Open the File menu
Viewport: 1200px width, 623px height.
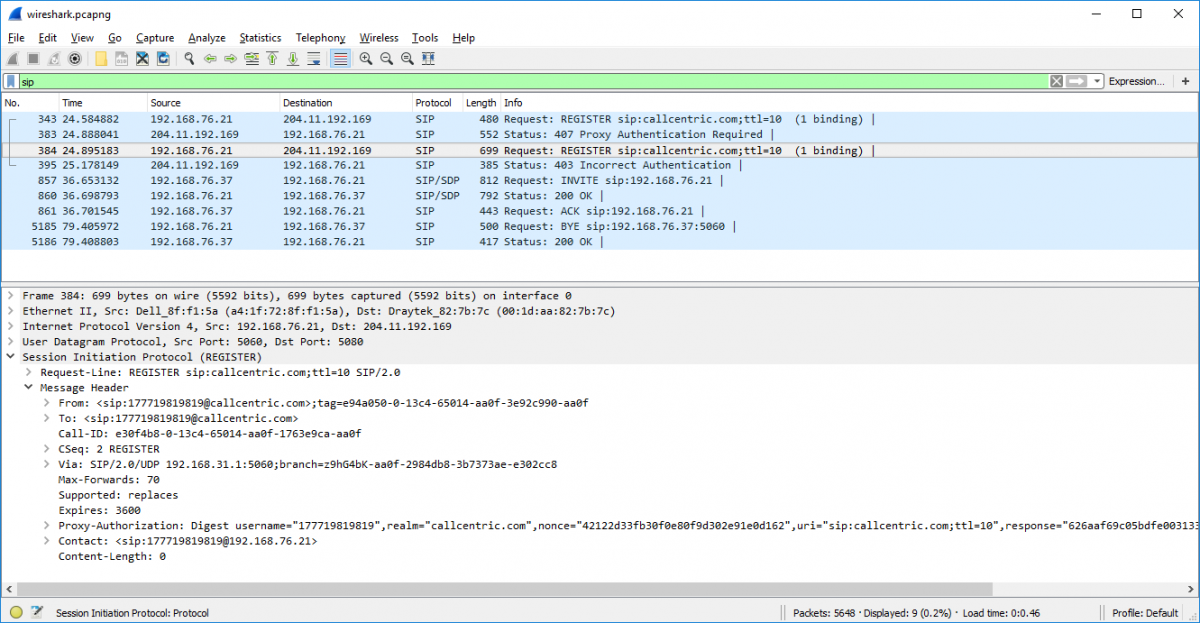(x=16, y=38)
